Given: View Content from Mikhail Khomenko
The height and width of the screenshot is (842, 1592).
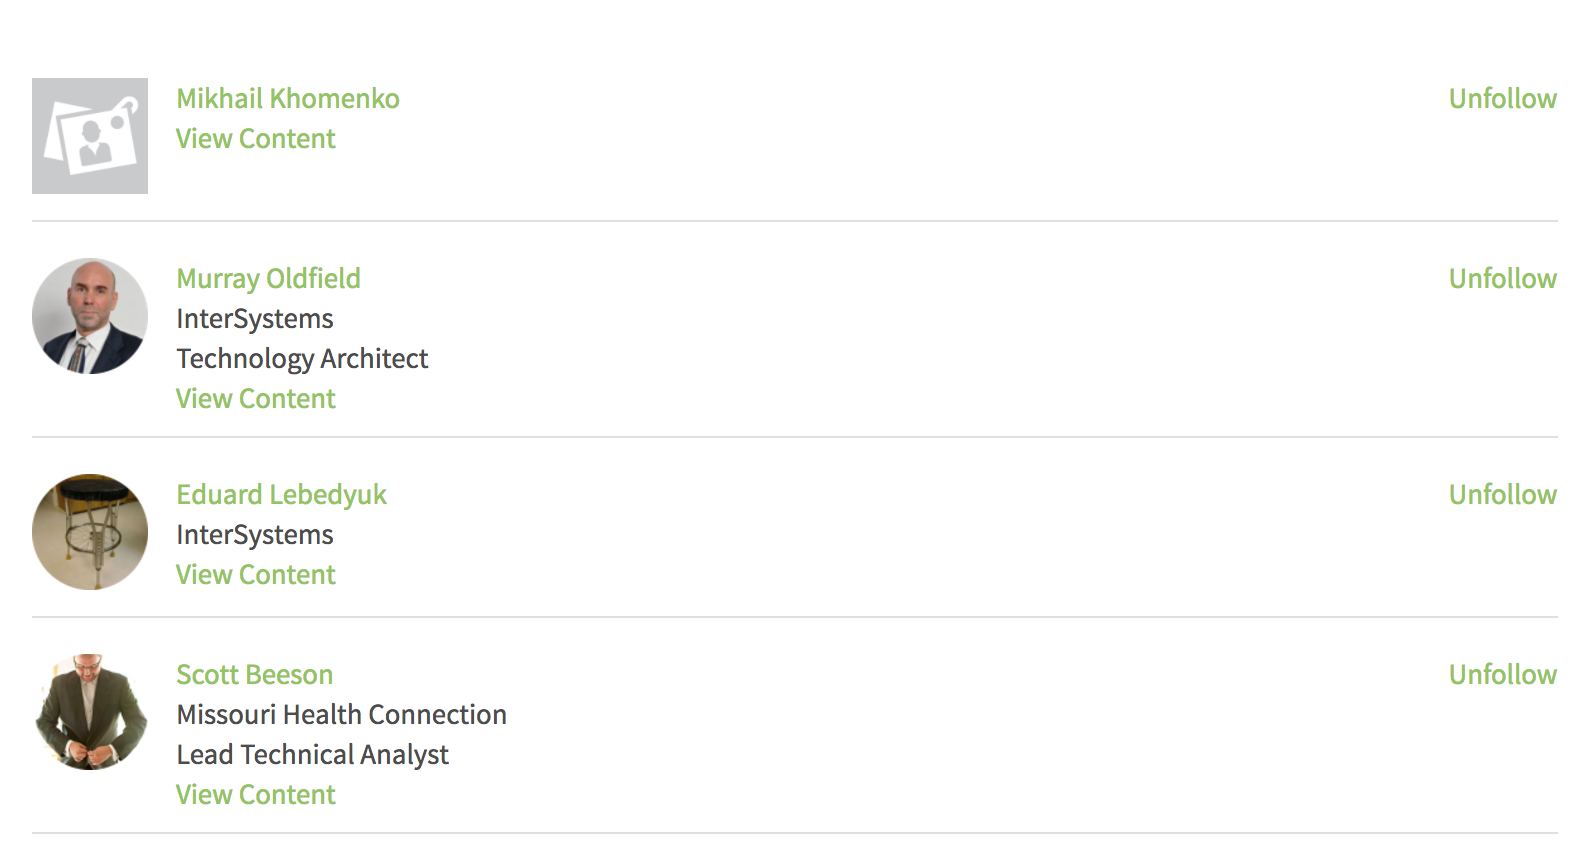Looking at the screenshot, I should (x=255, y=138).
